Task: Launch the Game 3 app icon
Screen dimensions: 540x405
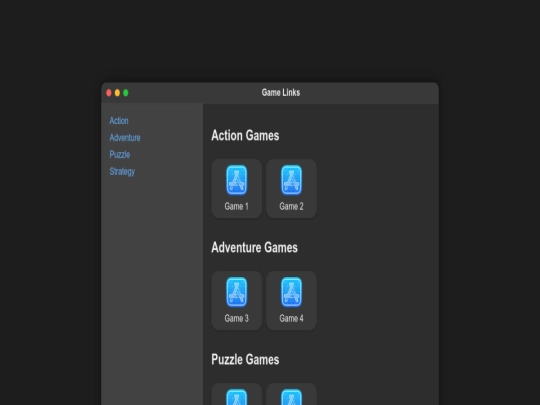Action: point(237,292)
